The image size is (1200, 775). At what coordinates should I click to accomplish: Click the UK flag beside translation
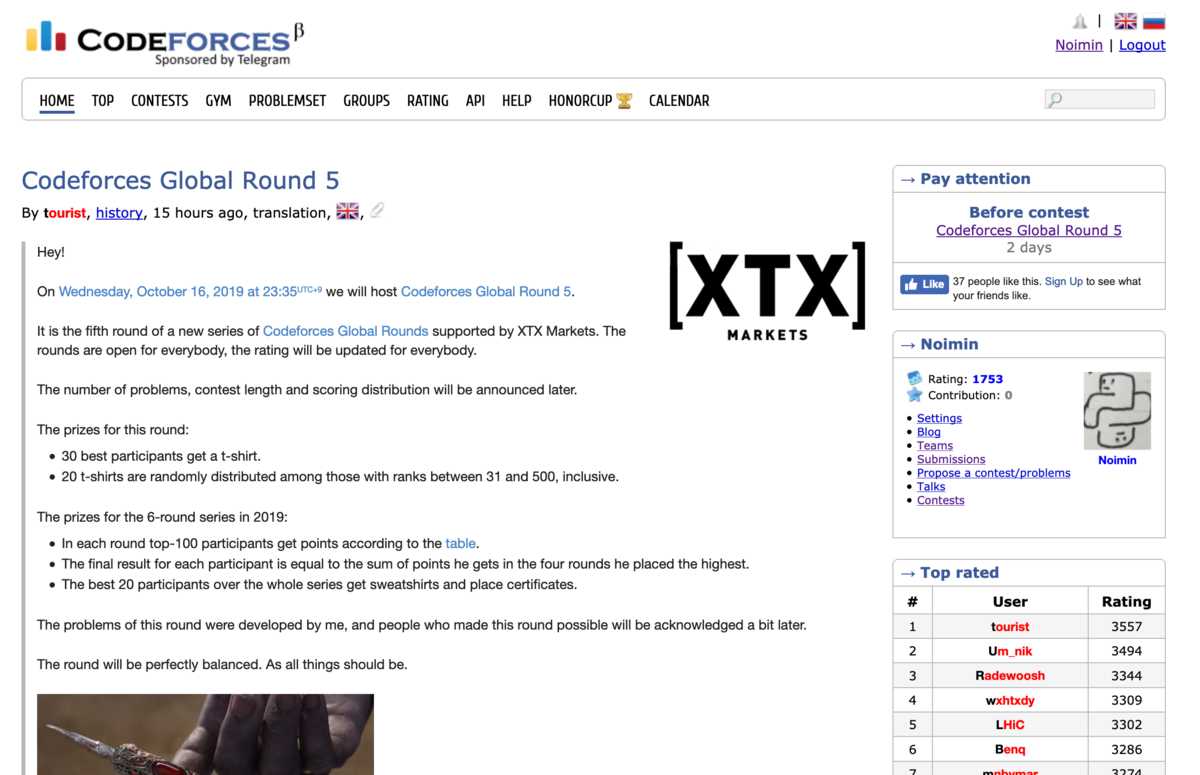pos(347,211)
